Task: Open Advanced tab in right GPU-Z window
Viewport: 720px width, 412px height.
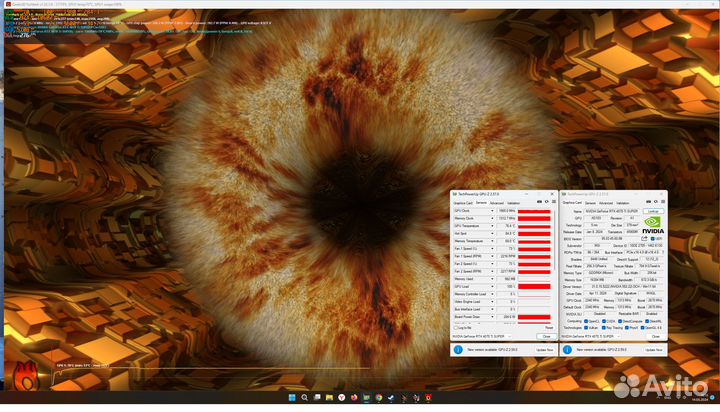Action: [x=606, y=203]
